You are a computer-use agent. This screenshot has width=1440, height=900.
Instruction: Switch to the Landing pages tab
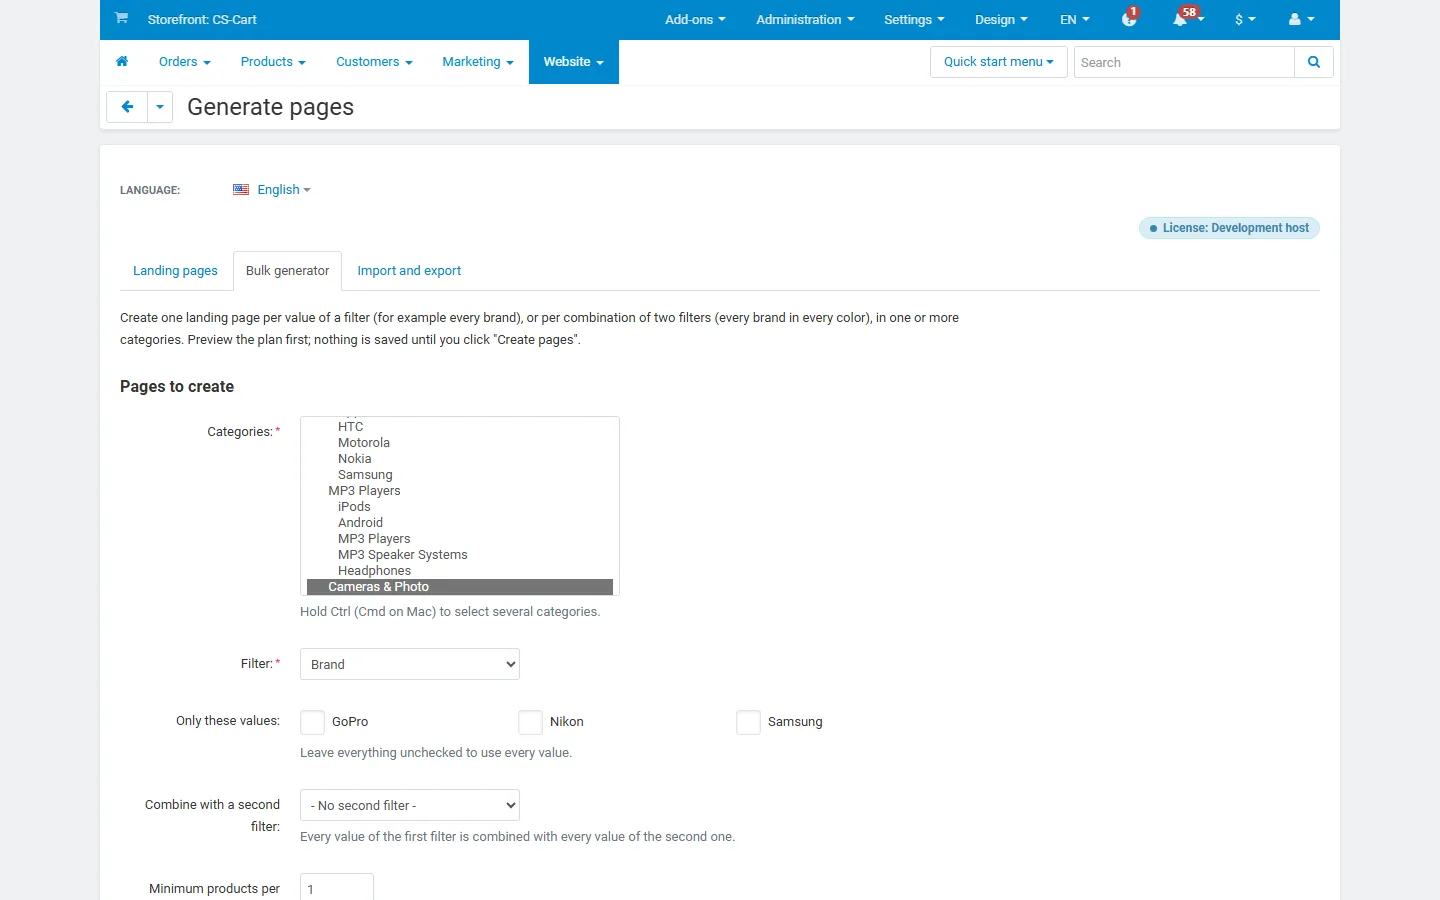175,271
